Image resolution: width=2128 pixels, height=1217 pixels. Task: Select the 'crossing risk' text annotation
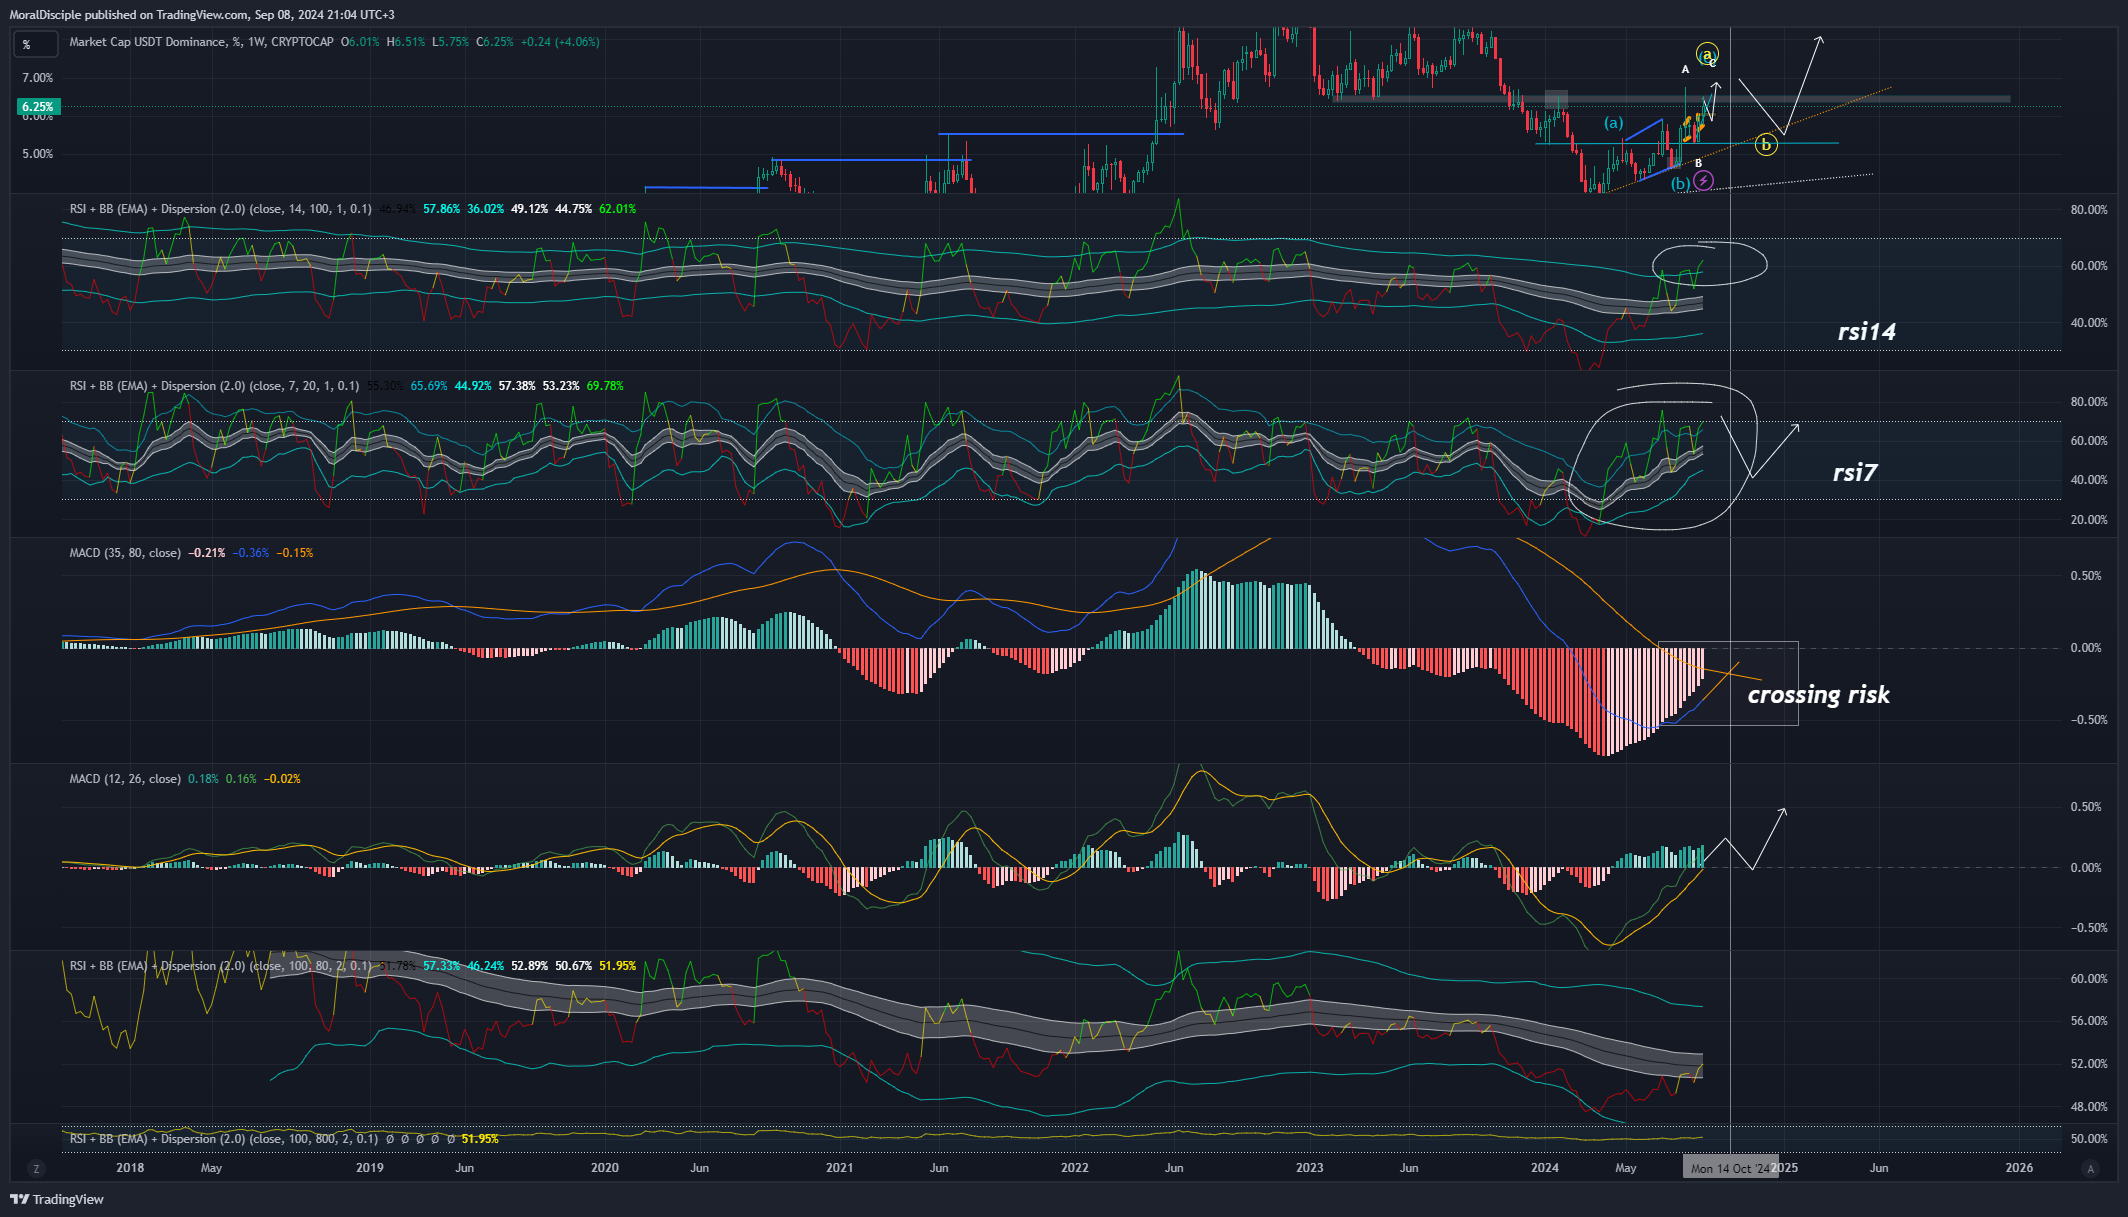point(1818,695)
